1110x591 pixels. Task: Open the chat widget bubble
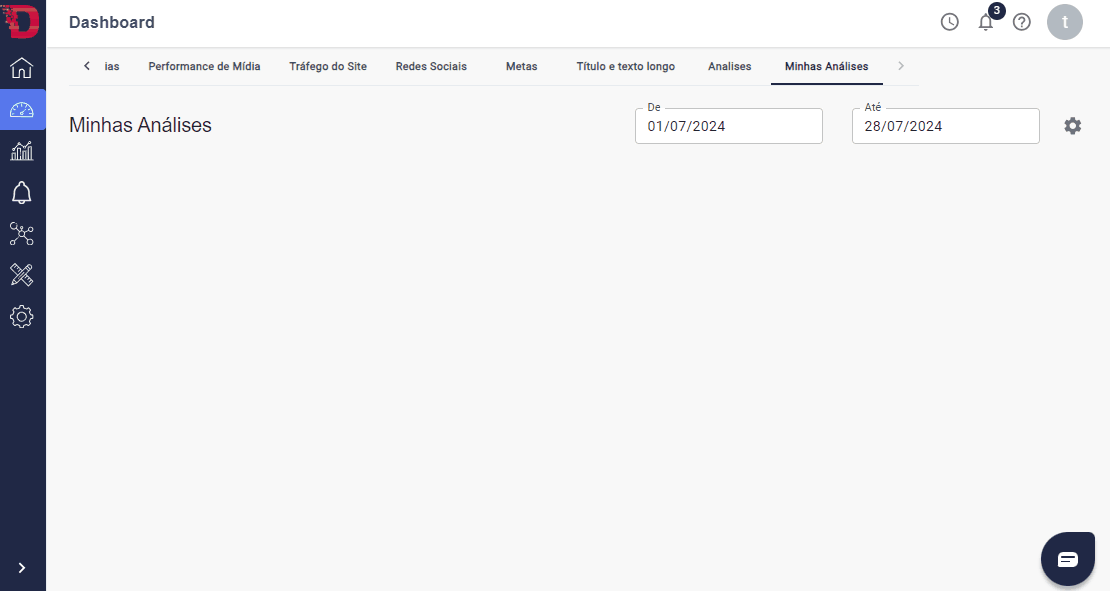coord(1068,559)
